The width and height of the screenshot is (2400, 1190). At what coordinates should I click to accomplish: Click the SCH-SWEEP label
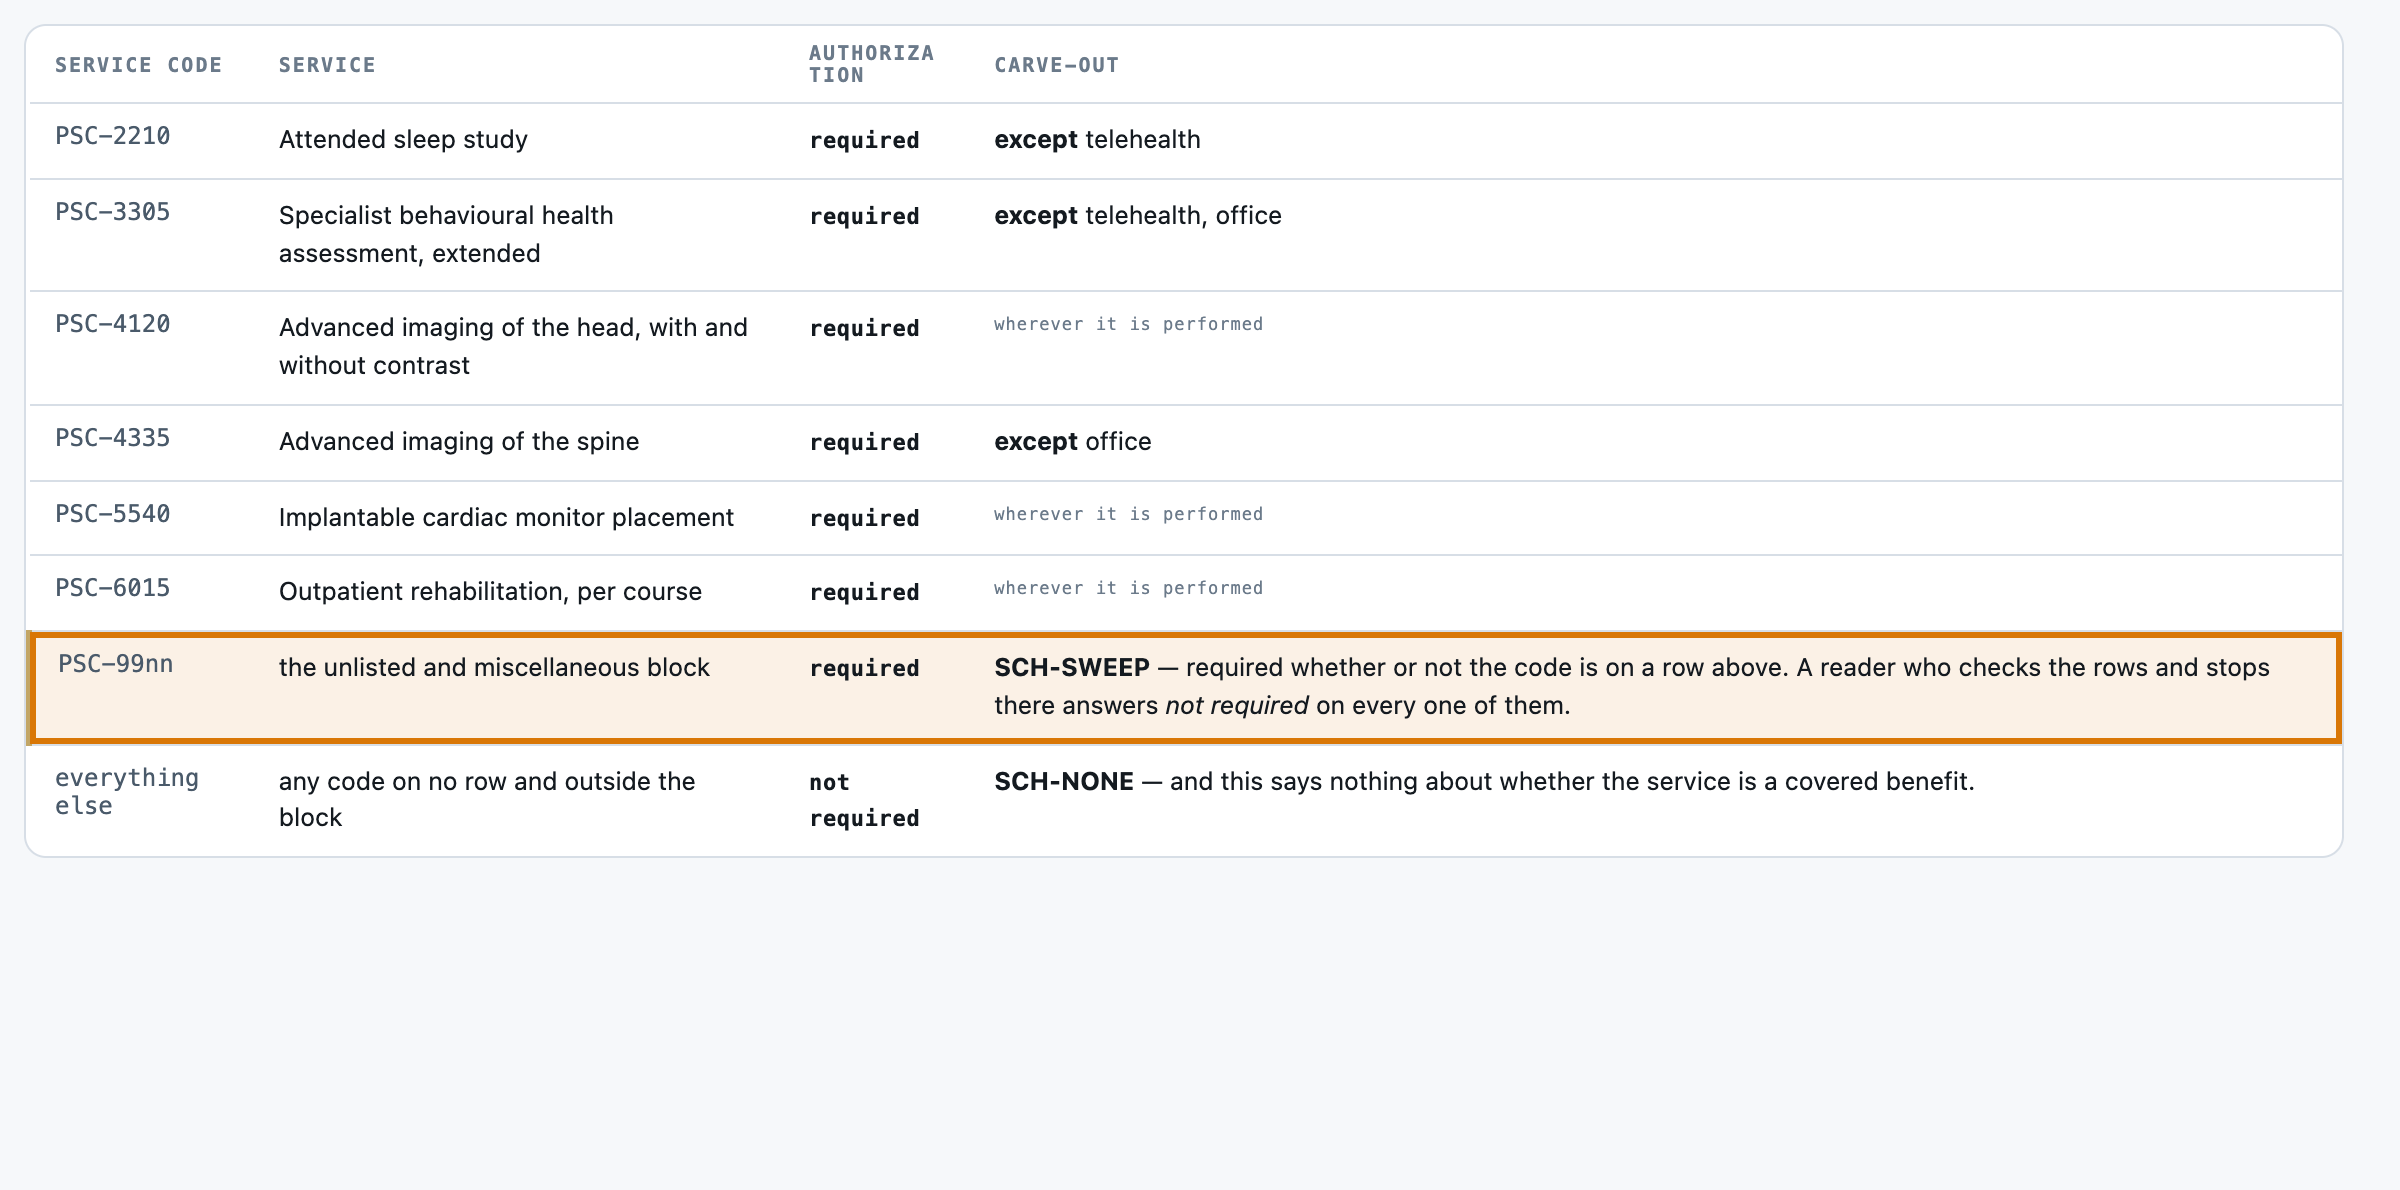tap(1072, 667)
